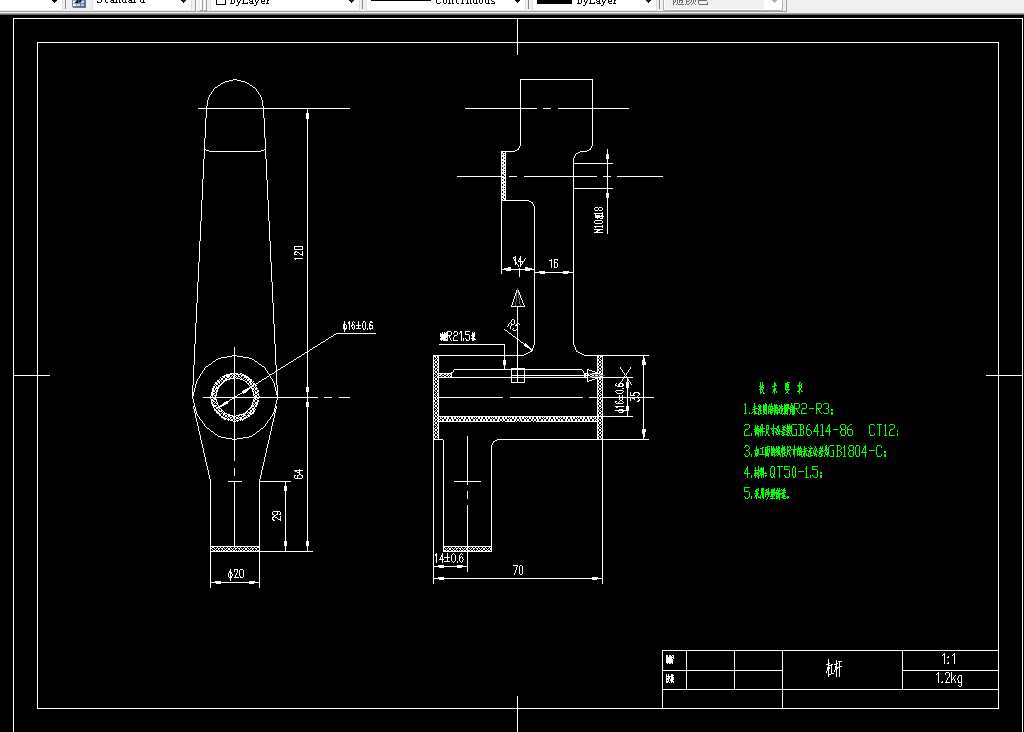Screen dimensions: 1024x732
Task: Click the 64 dimension text
Action: pyautogui.click(x=299, y=474)
